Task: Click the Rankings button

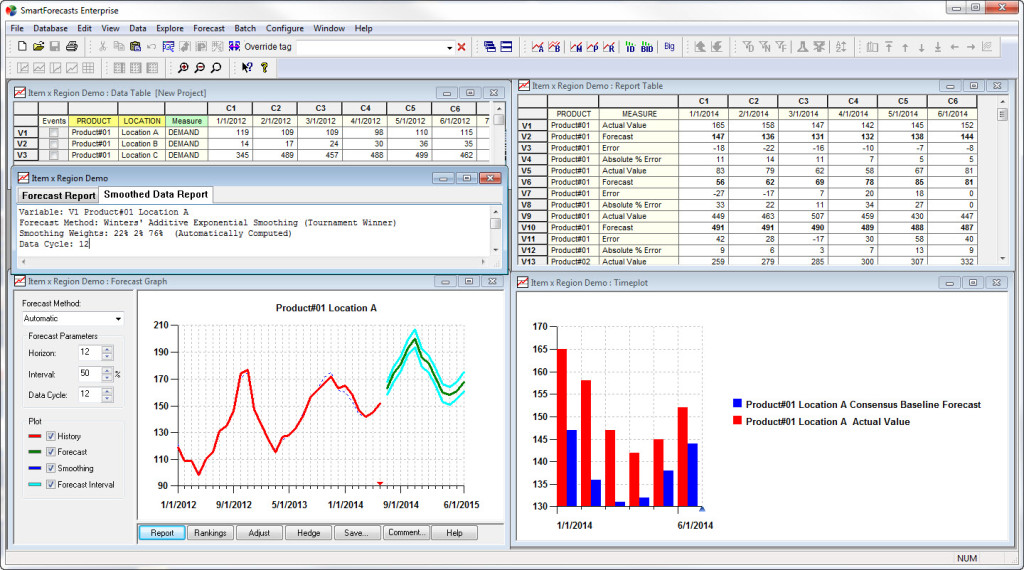Action: coord(210,533)
